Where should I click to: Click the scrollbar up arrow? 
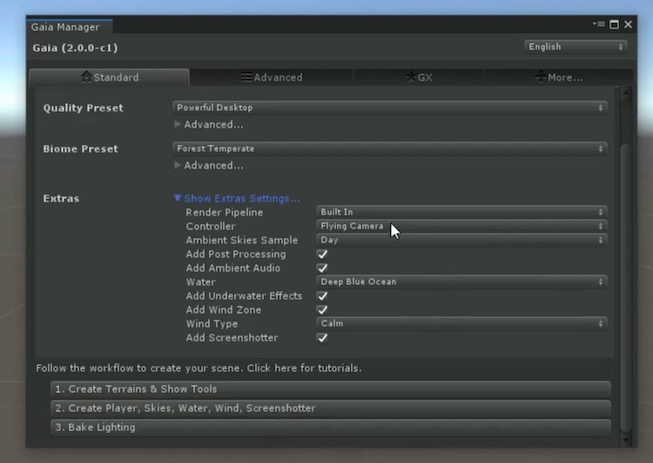tap(626, 92)
